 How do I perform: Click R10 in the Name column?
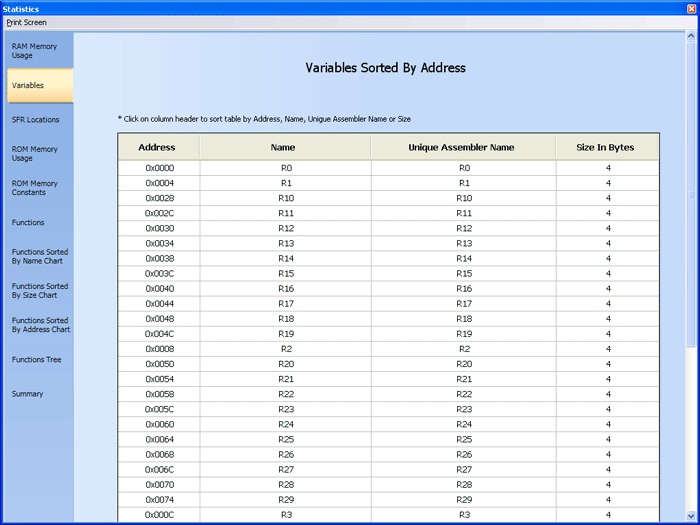[x=286, y=198]
